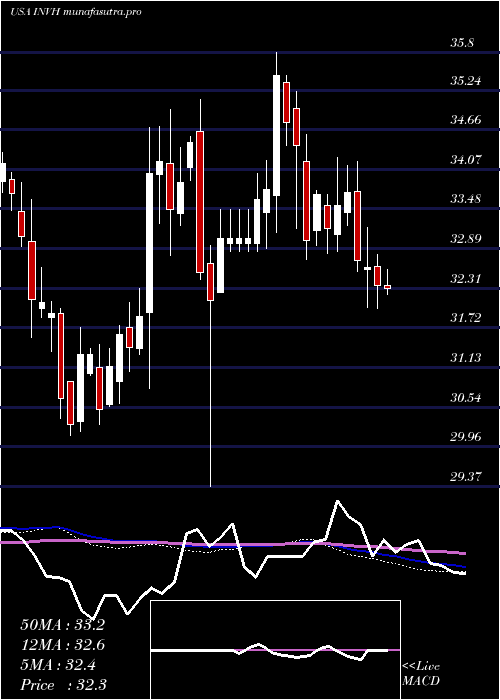This screenshot has width=500, height=700.
Task: Click the 30.54 price axis label
Action: 466,397
